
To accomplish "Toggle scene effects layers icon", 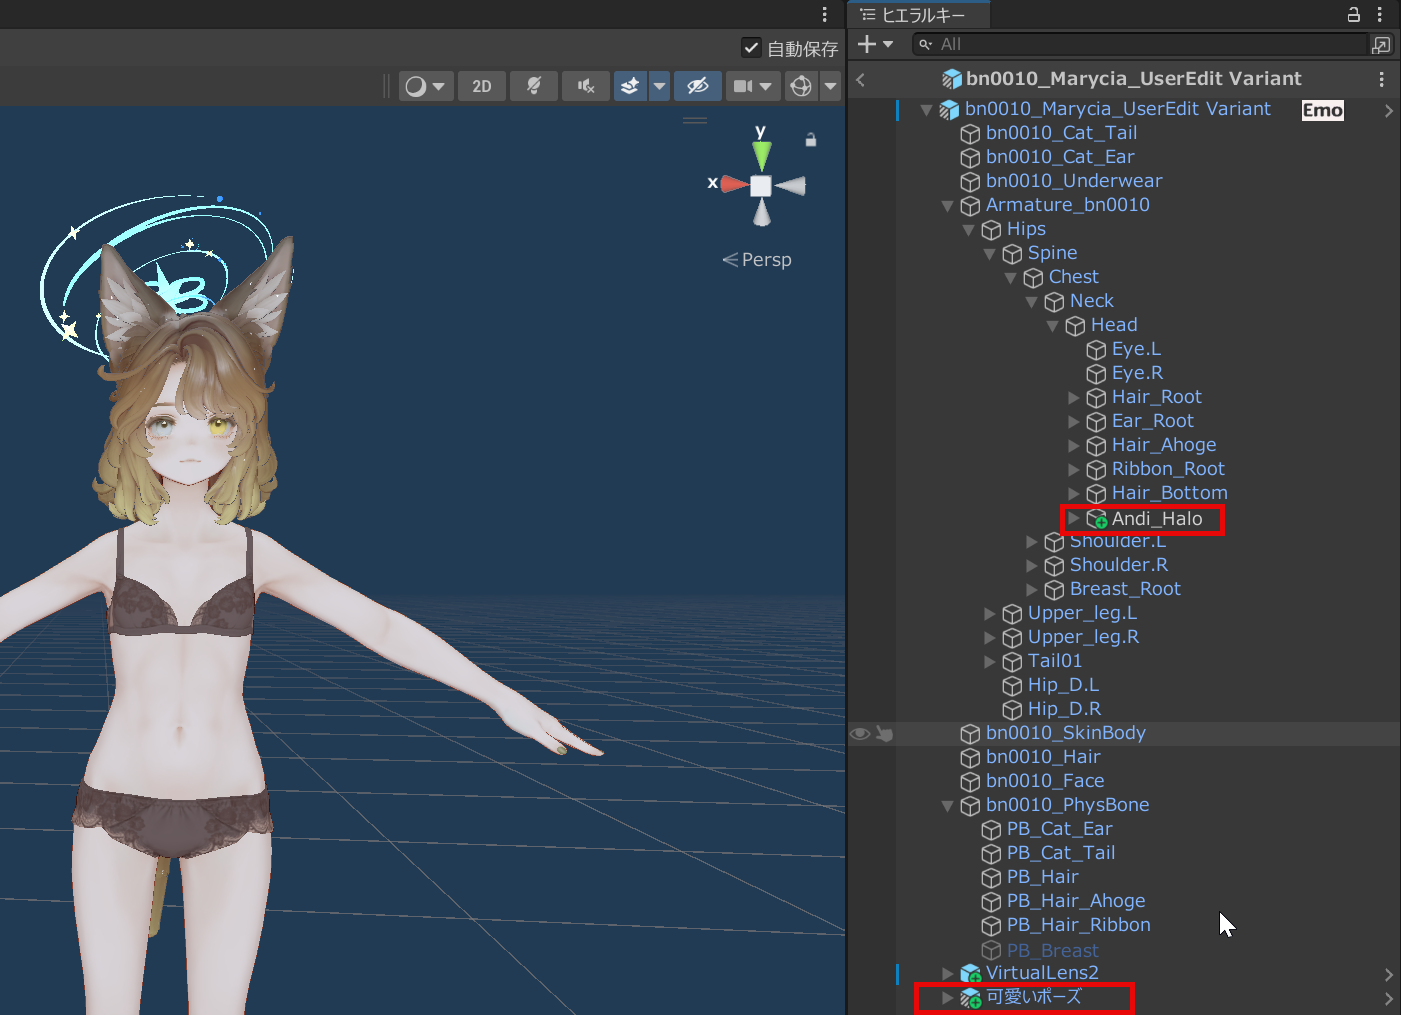I will pos(630,86).
